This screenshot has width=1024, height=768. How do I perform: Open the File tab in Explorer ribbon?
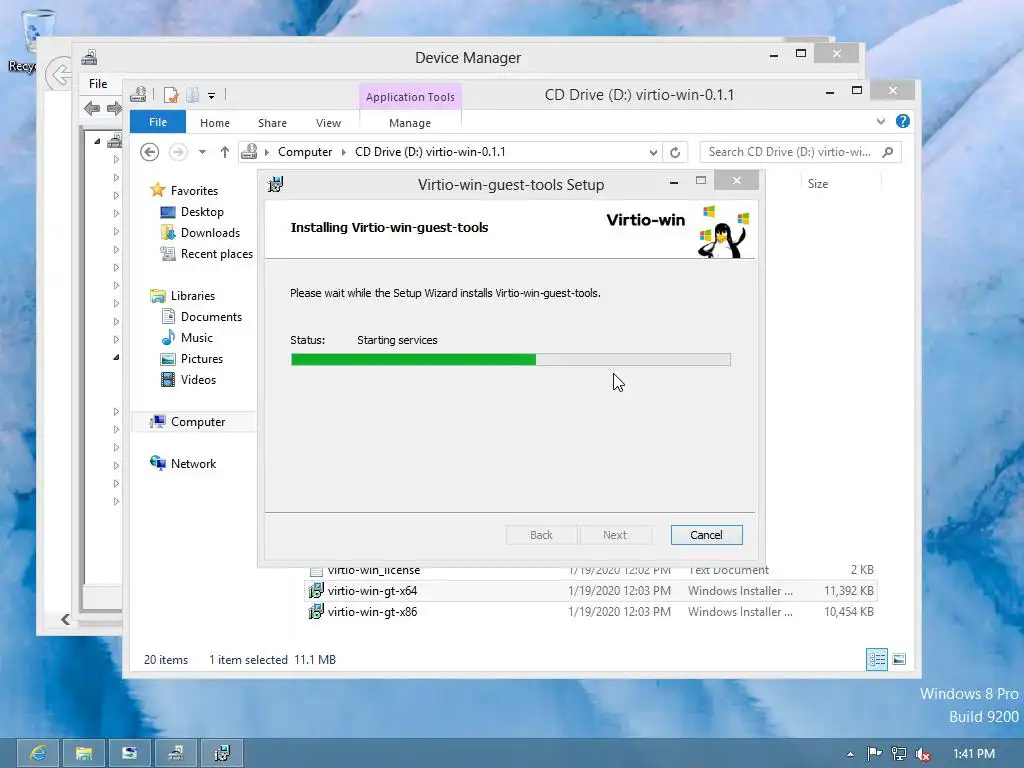[x=157, y=122]
